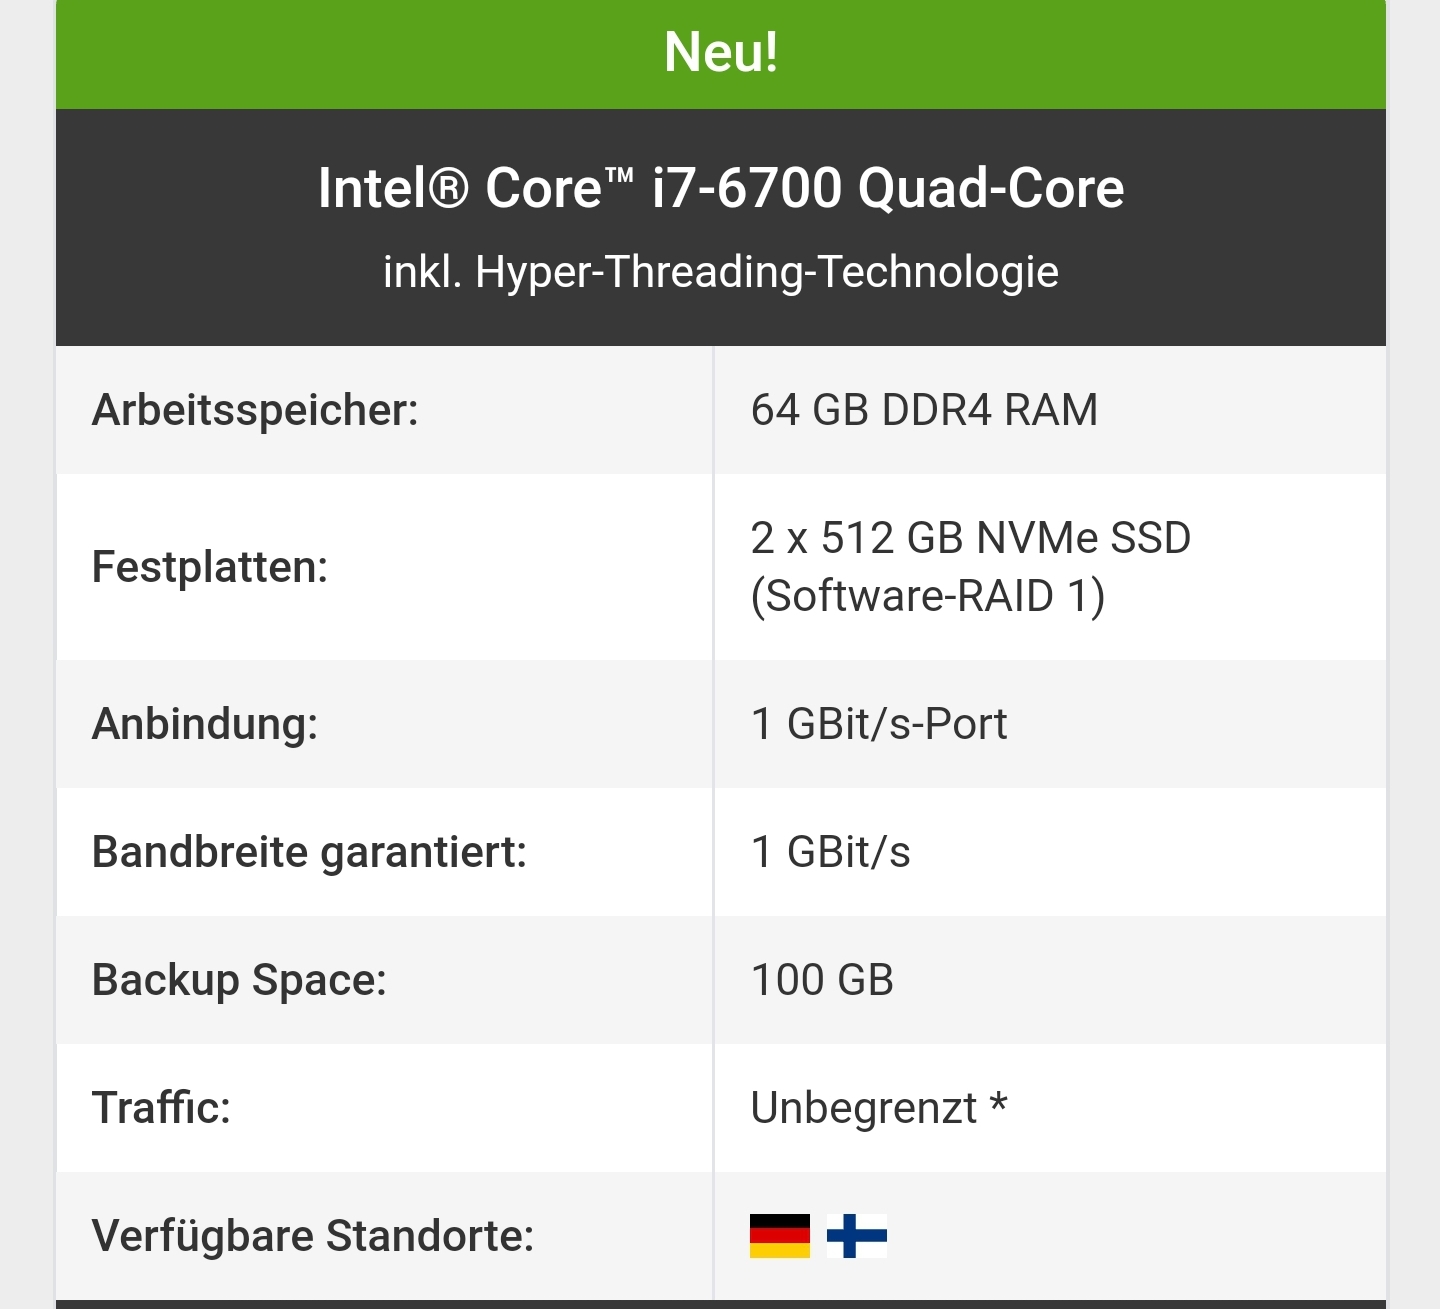Click the Anbindung row label
This screenshot has width=1440, height=1309.
pos(205,724)
